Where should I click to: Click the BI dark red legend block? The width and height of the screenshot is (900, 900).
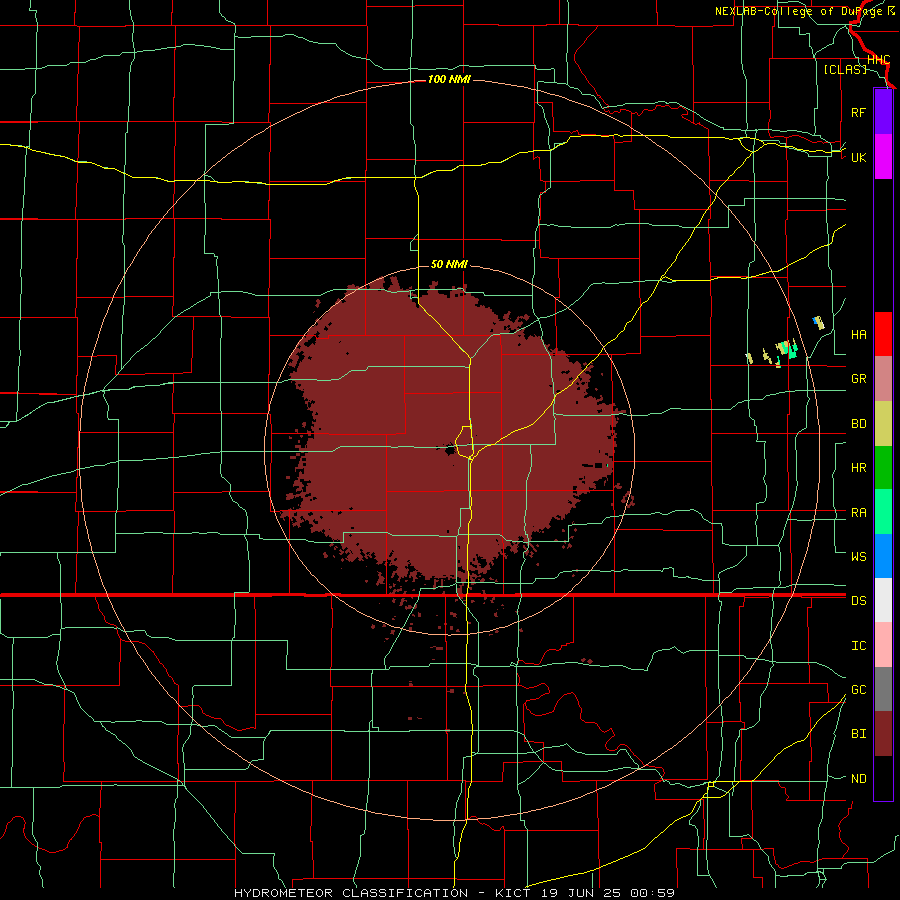(883, 734)
